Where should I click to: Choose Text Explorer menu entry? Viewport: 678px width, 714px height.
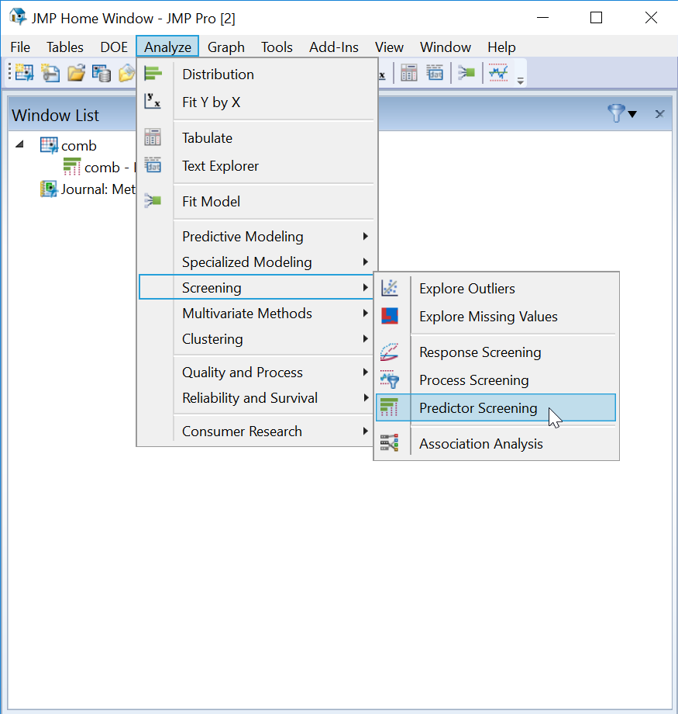click(x=258, y=166)
